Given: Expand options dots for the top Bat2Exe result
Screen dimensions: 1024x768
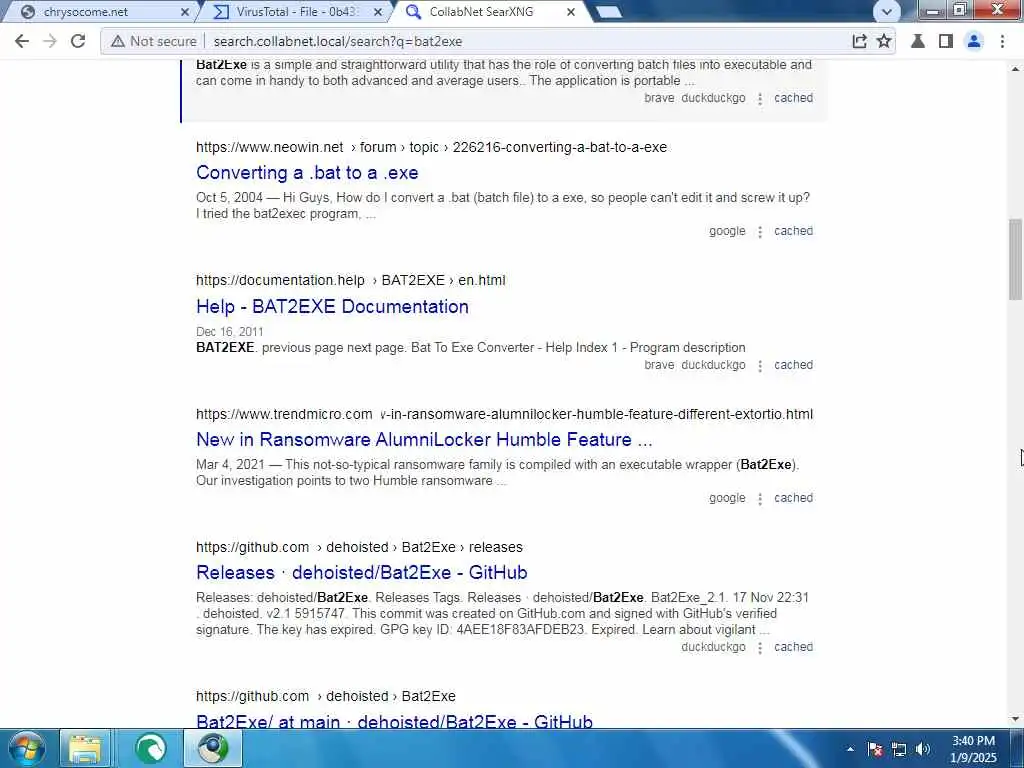Looking at the screenshot, I should (x=760, y=99).
